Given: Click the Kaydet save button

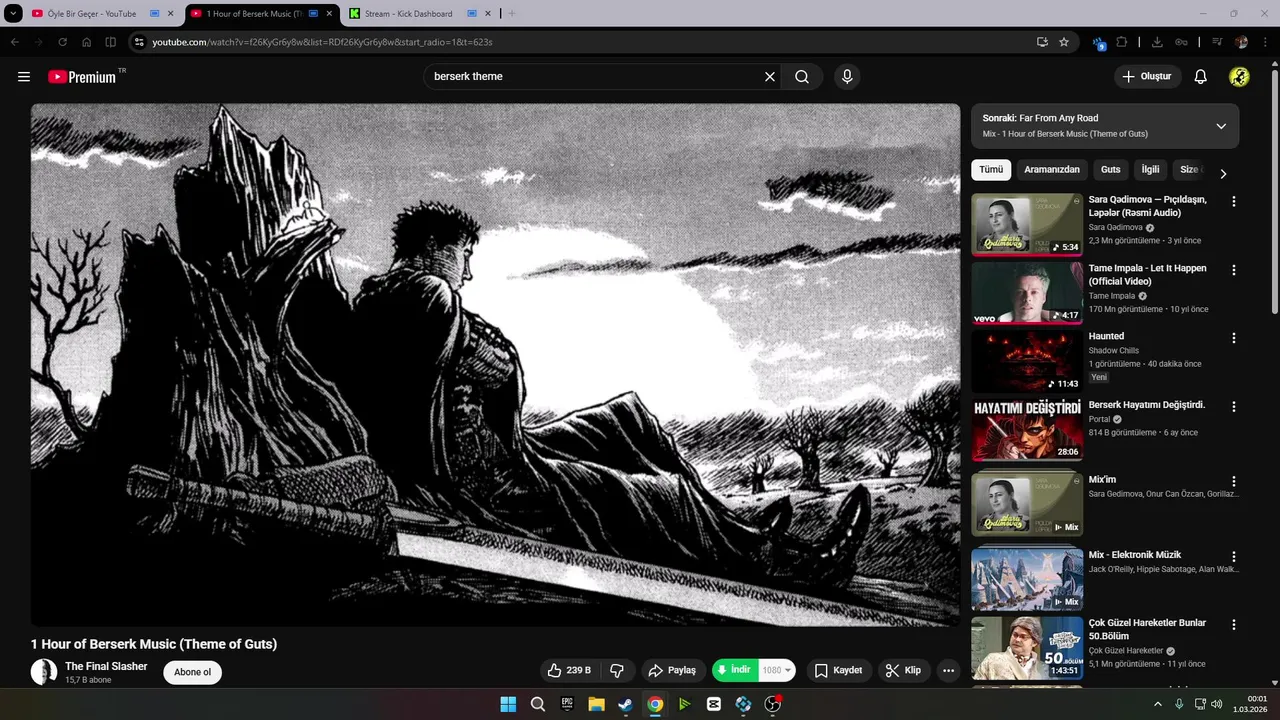Looking at the screenshot, I should (838, 670).
